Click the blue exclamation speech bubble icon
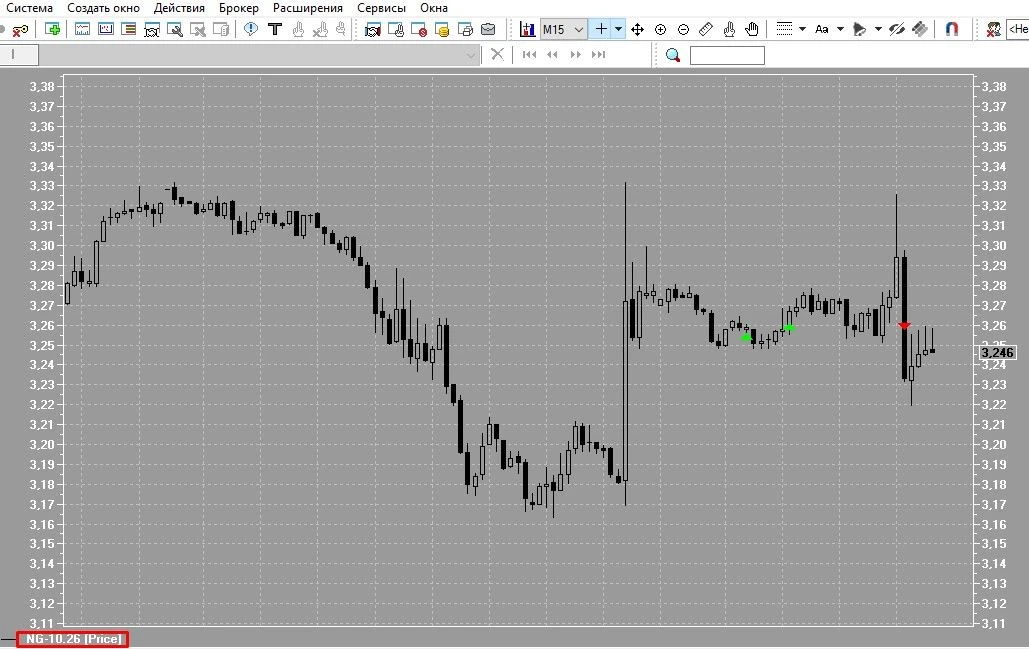Screen dimensions: 1029x649 coord(251,30)
